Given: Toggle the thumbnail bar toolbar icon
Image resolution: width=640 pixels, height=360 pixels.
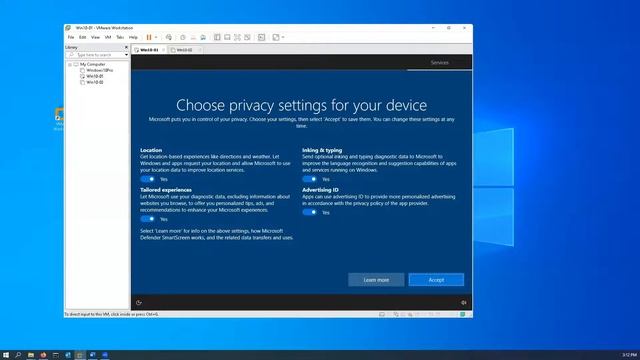Looking at the screenshot, I should [227, 37].
